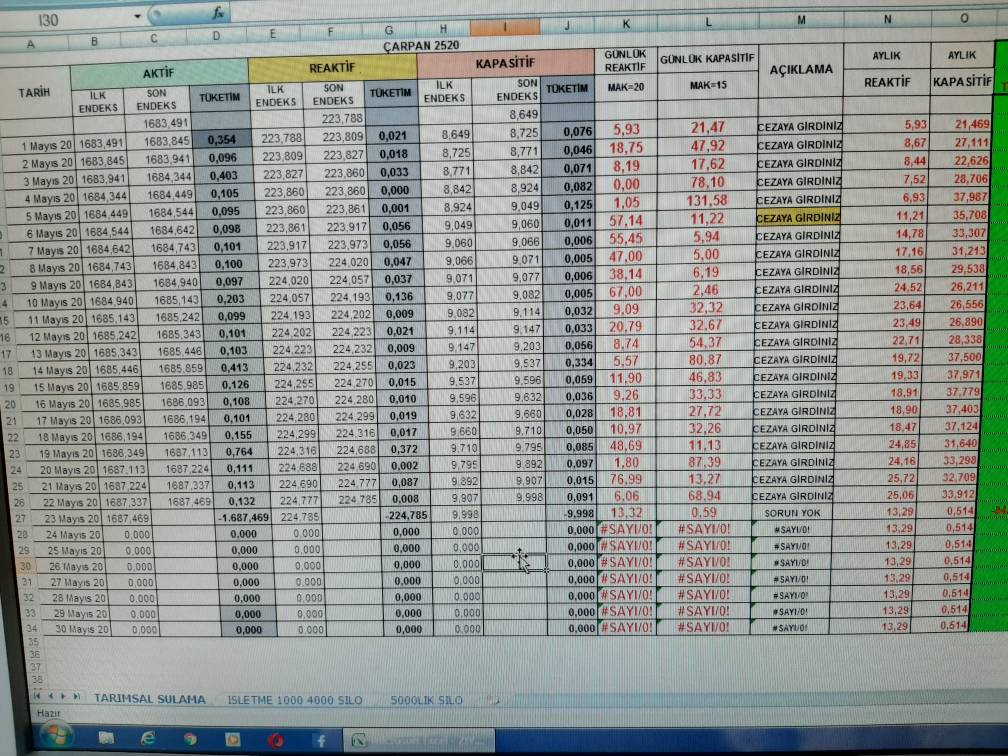Click the fx insert function button
This screenshot has width=1008, height=756.
[x=218, y=13]
